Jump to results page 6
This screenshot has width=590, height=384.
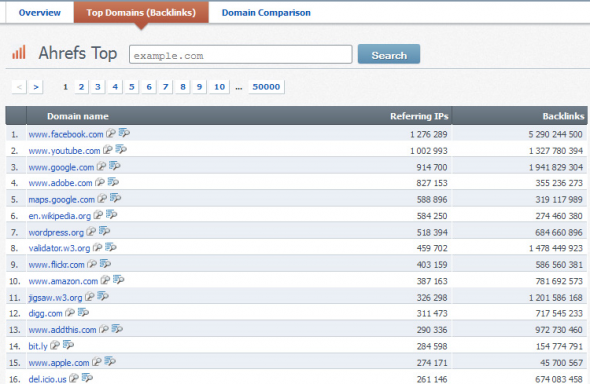(x=149, y=87)
